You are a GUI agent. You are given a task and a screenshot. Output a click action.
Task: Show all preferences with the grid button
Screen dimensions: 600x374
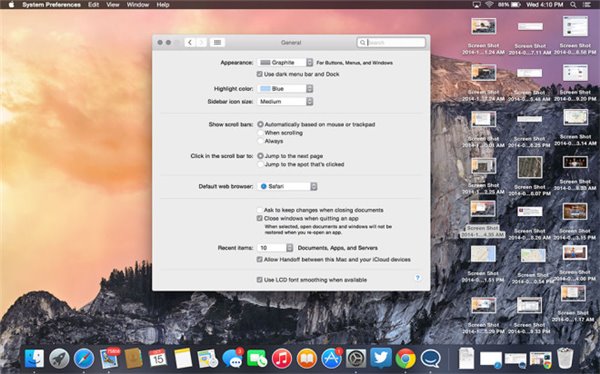pyautogui.click(x=217, y=42)
